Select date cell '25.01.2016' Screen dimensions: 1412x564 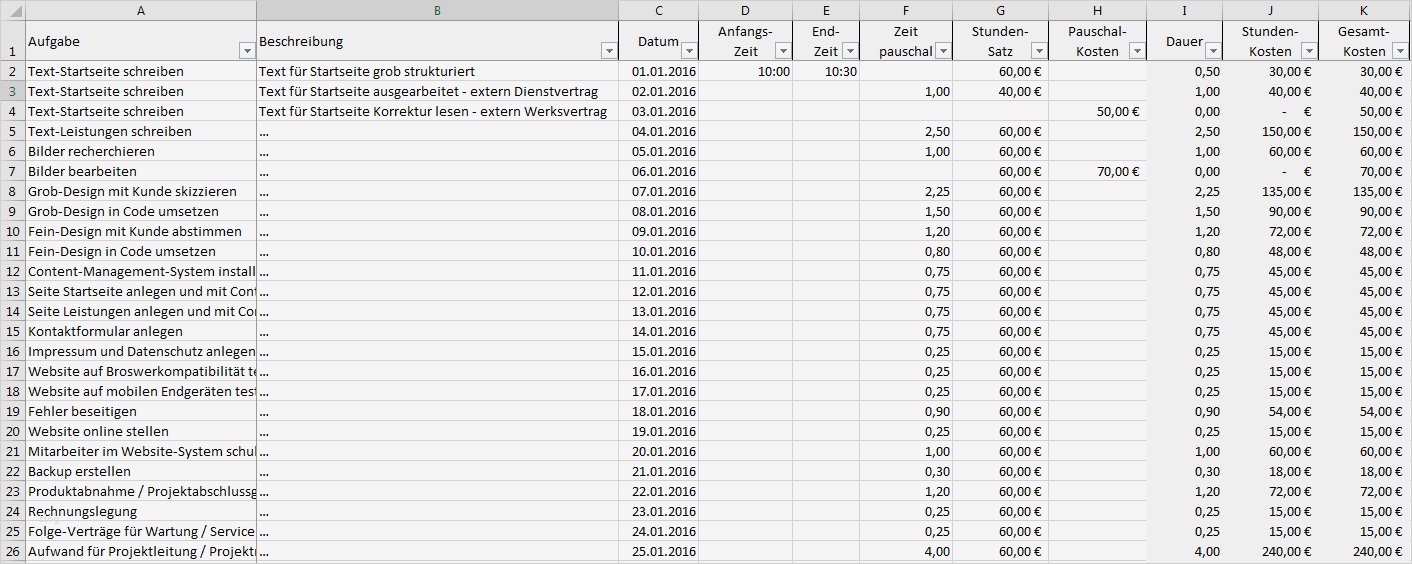click(x=659, y=551)
